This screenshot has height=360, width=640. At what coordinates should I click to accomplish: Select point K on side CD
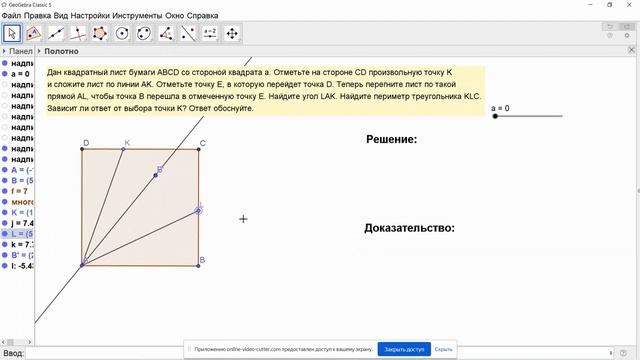[123, 149]
